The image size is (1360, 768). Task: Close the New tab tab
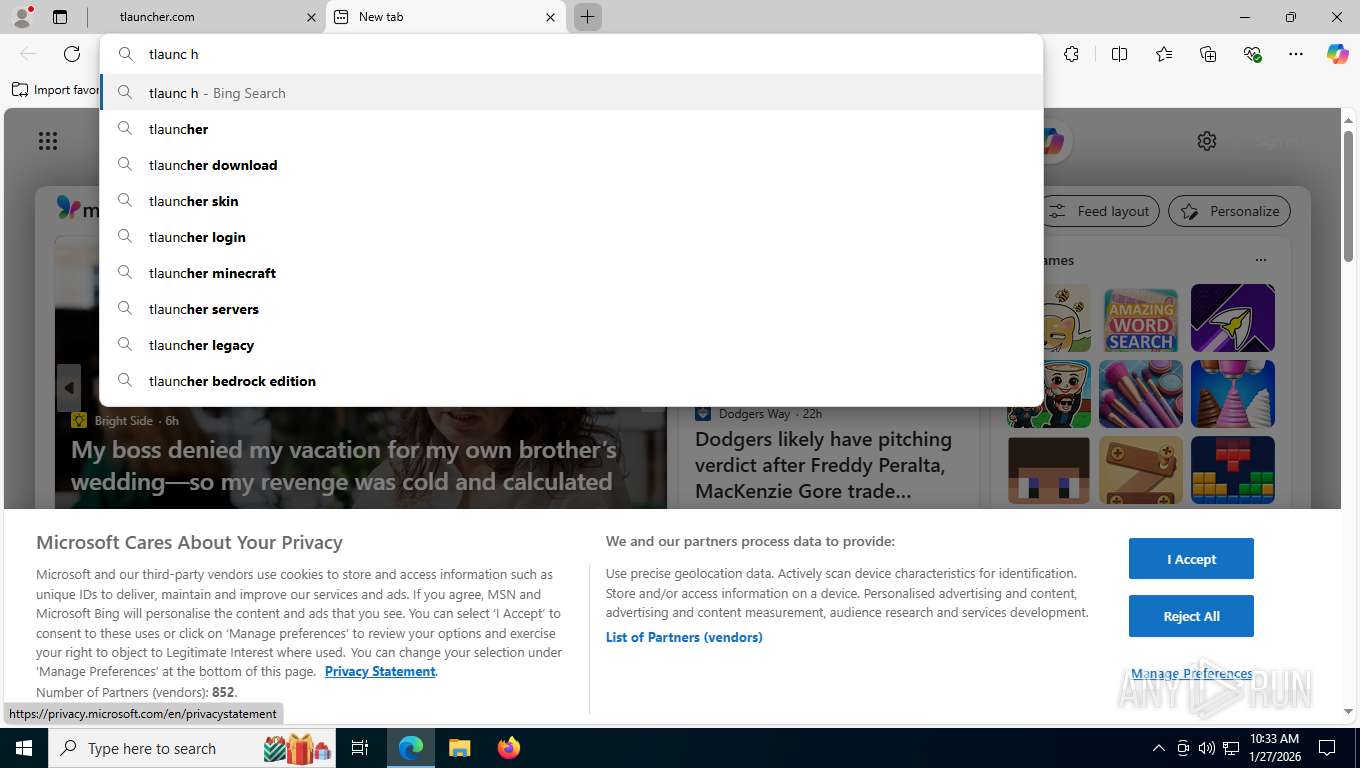tap(550, 17)
